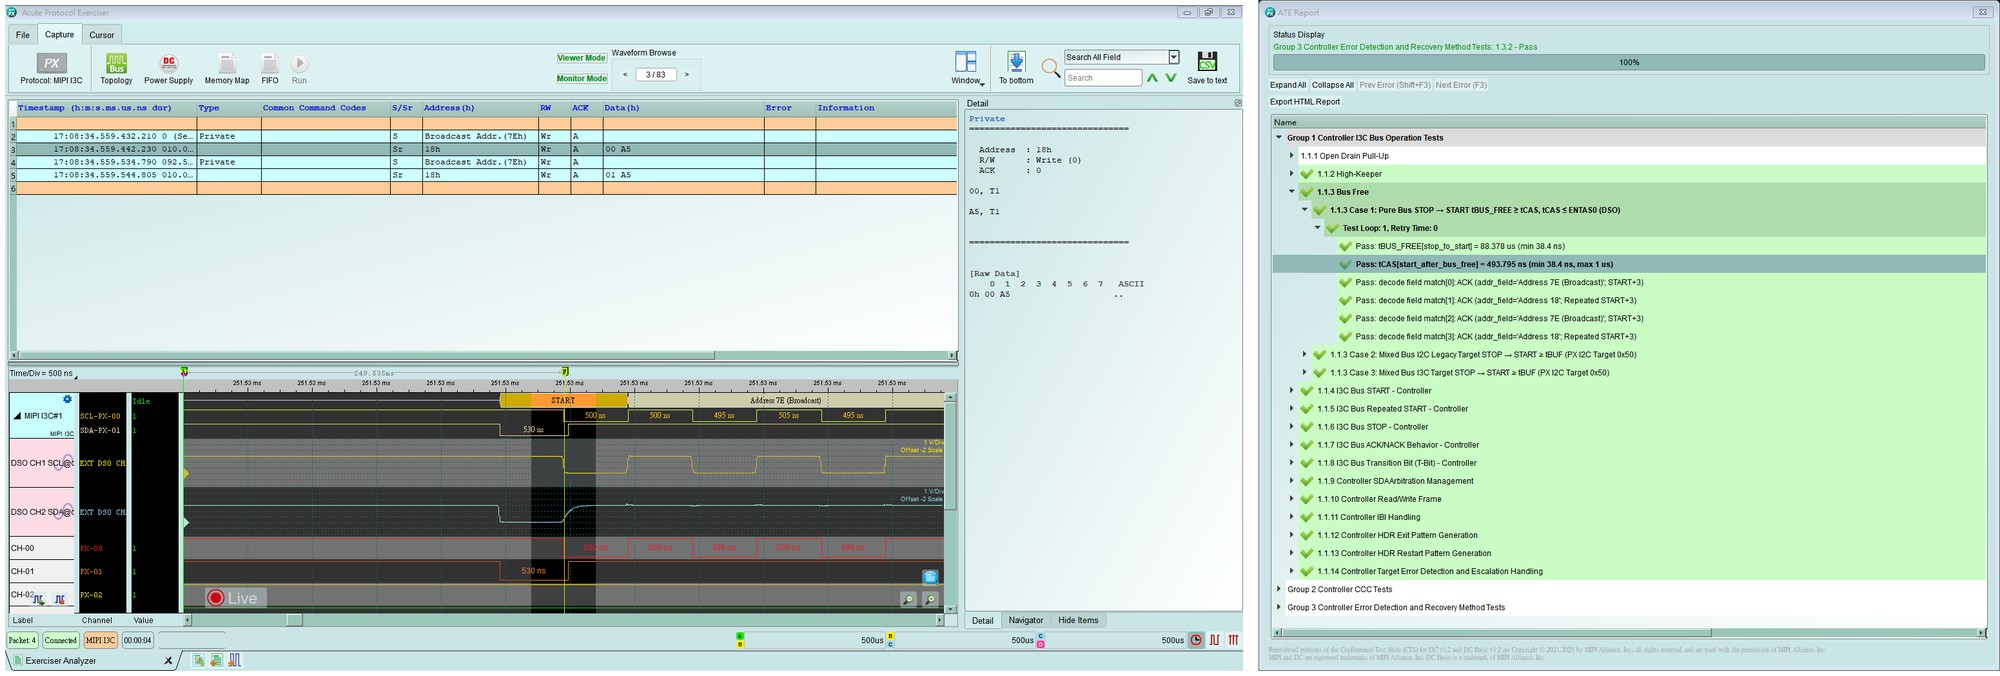The width and height of the screenshot is (2000, 676).
Task: Open the Navigator tab
Action: pos(1025,621)
